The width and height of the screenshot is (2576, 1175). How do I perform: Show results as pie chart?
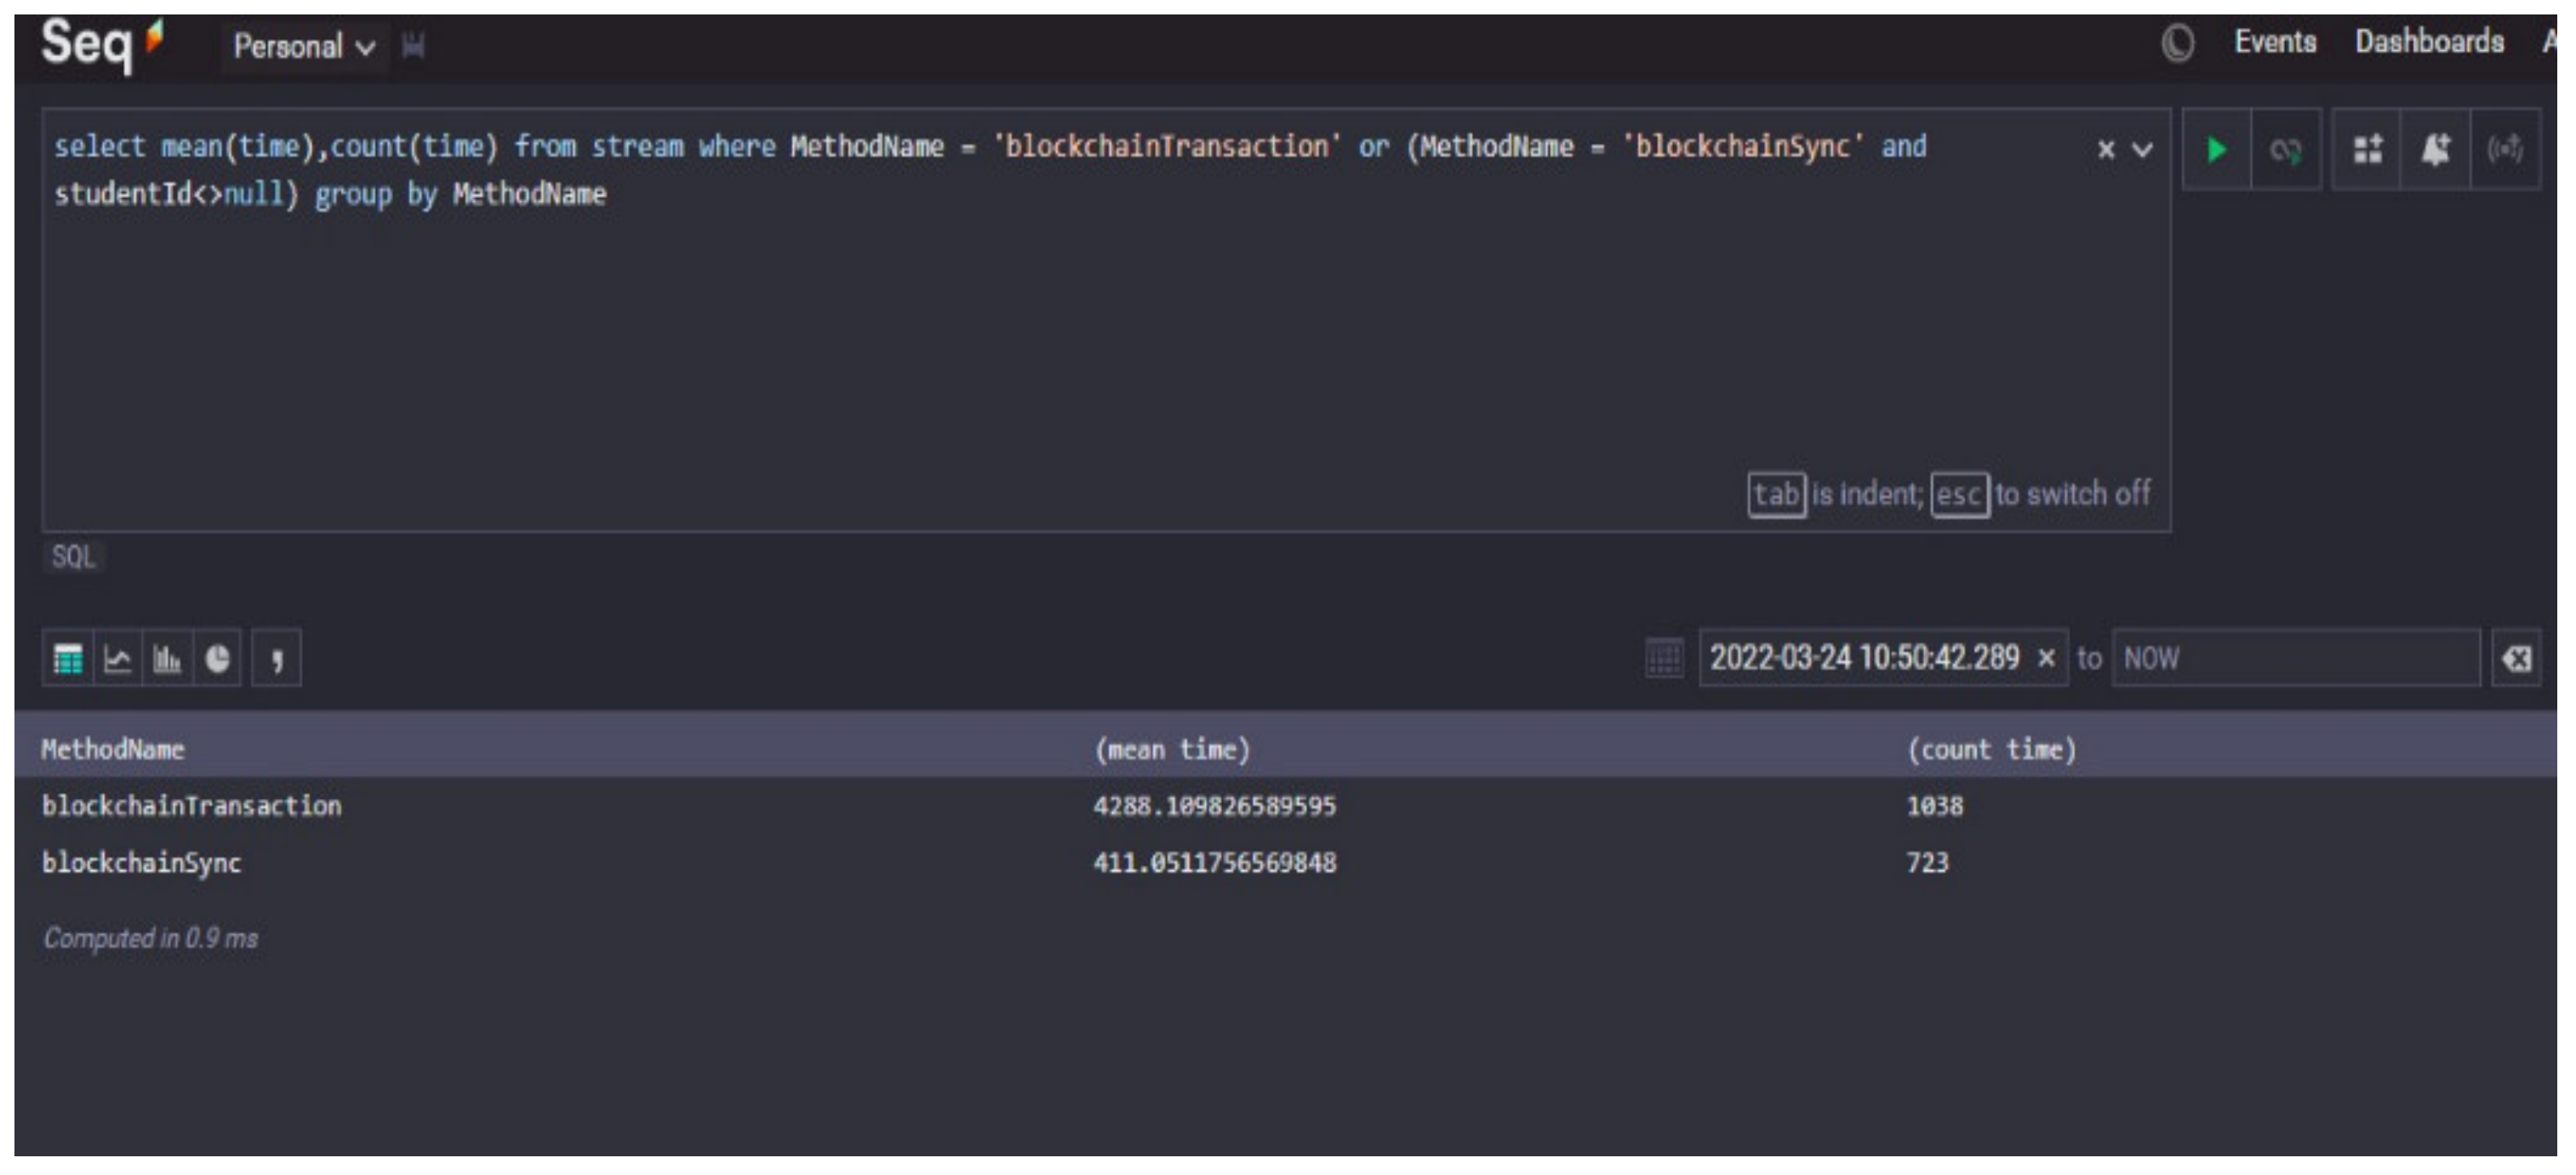[217, 659]
